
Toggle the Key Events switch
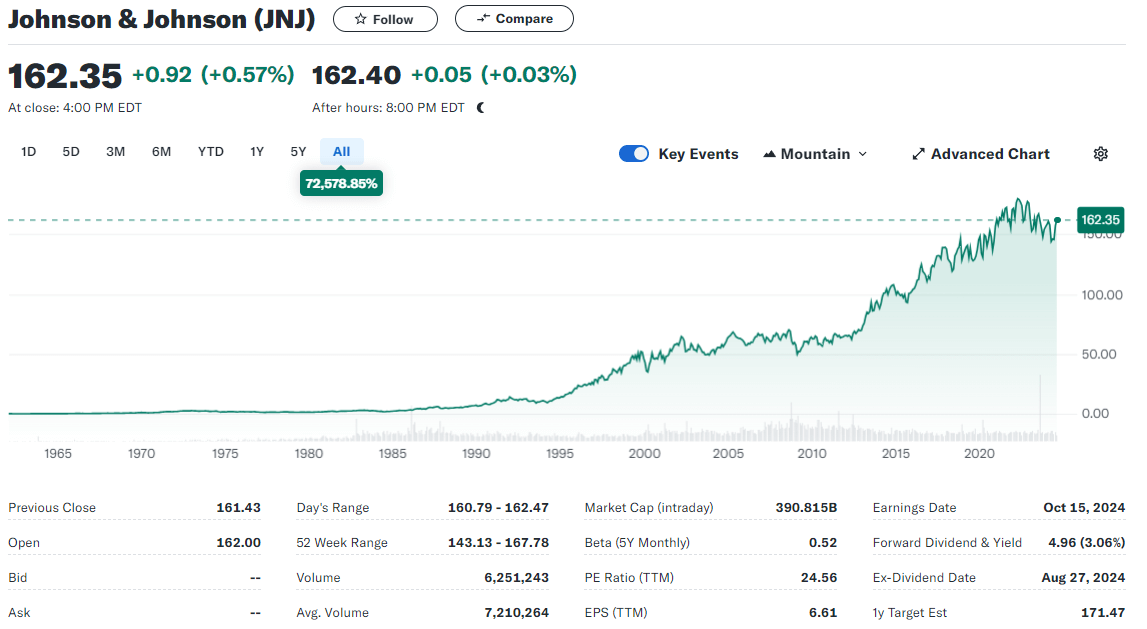pyautogui.click(x=633, y=154)
